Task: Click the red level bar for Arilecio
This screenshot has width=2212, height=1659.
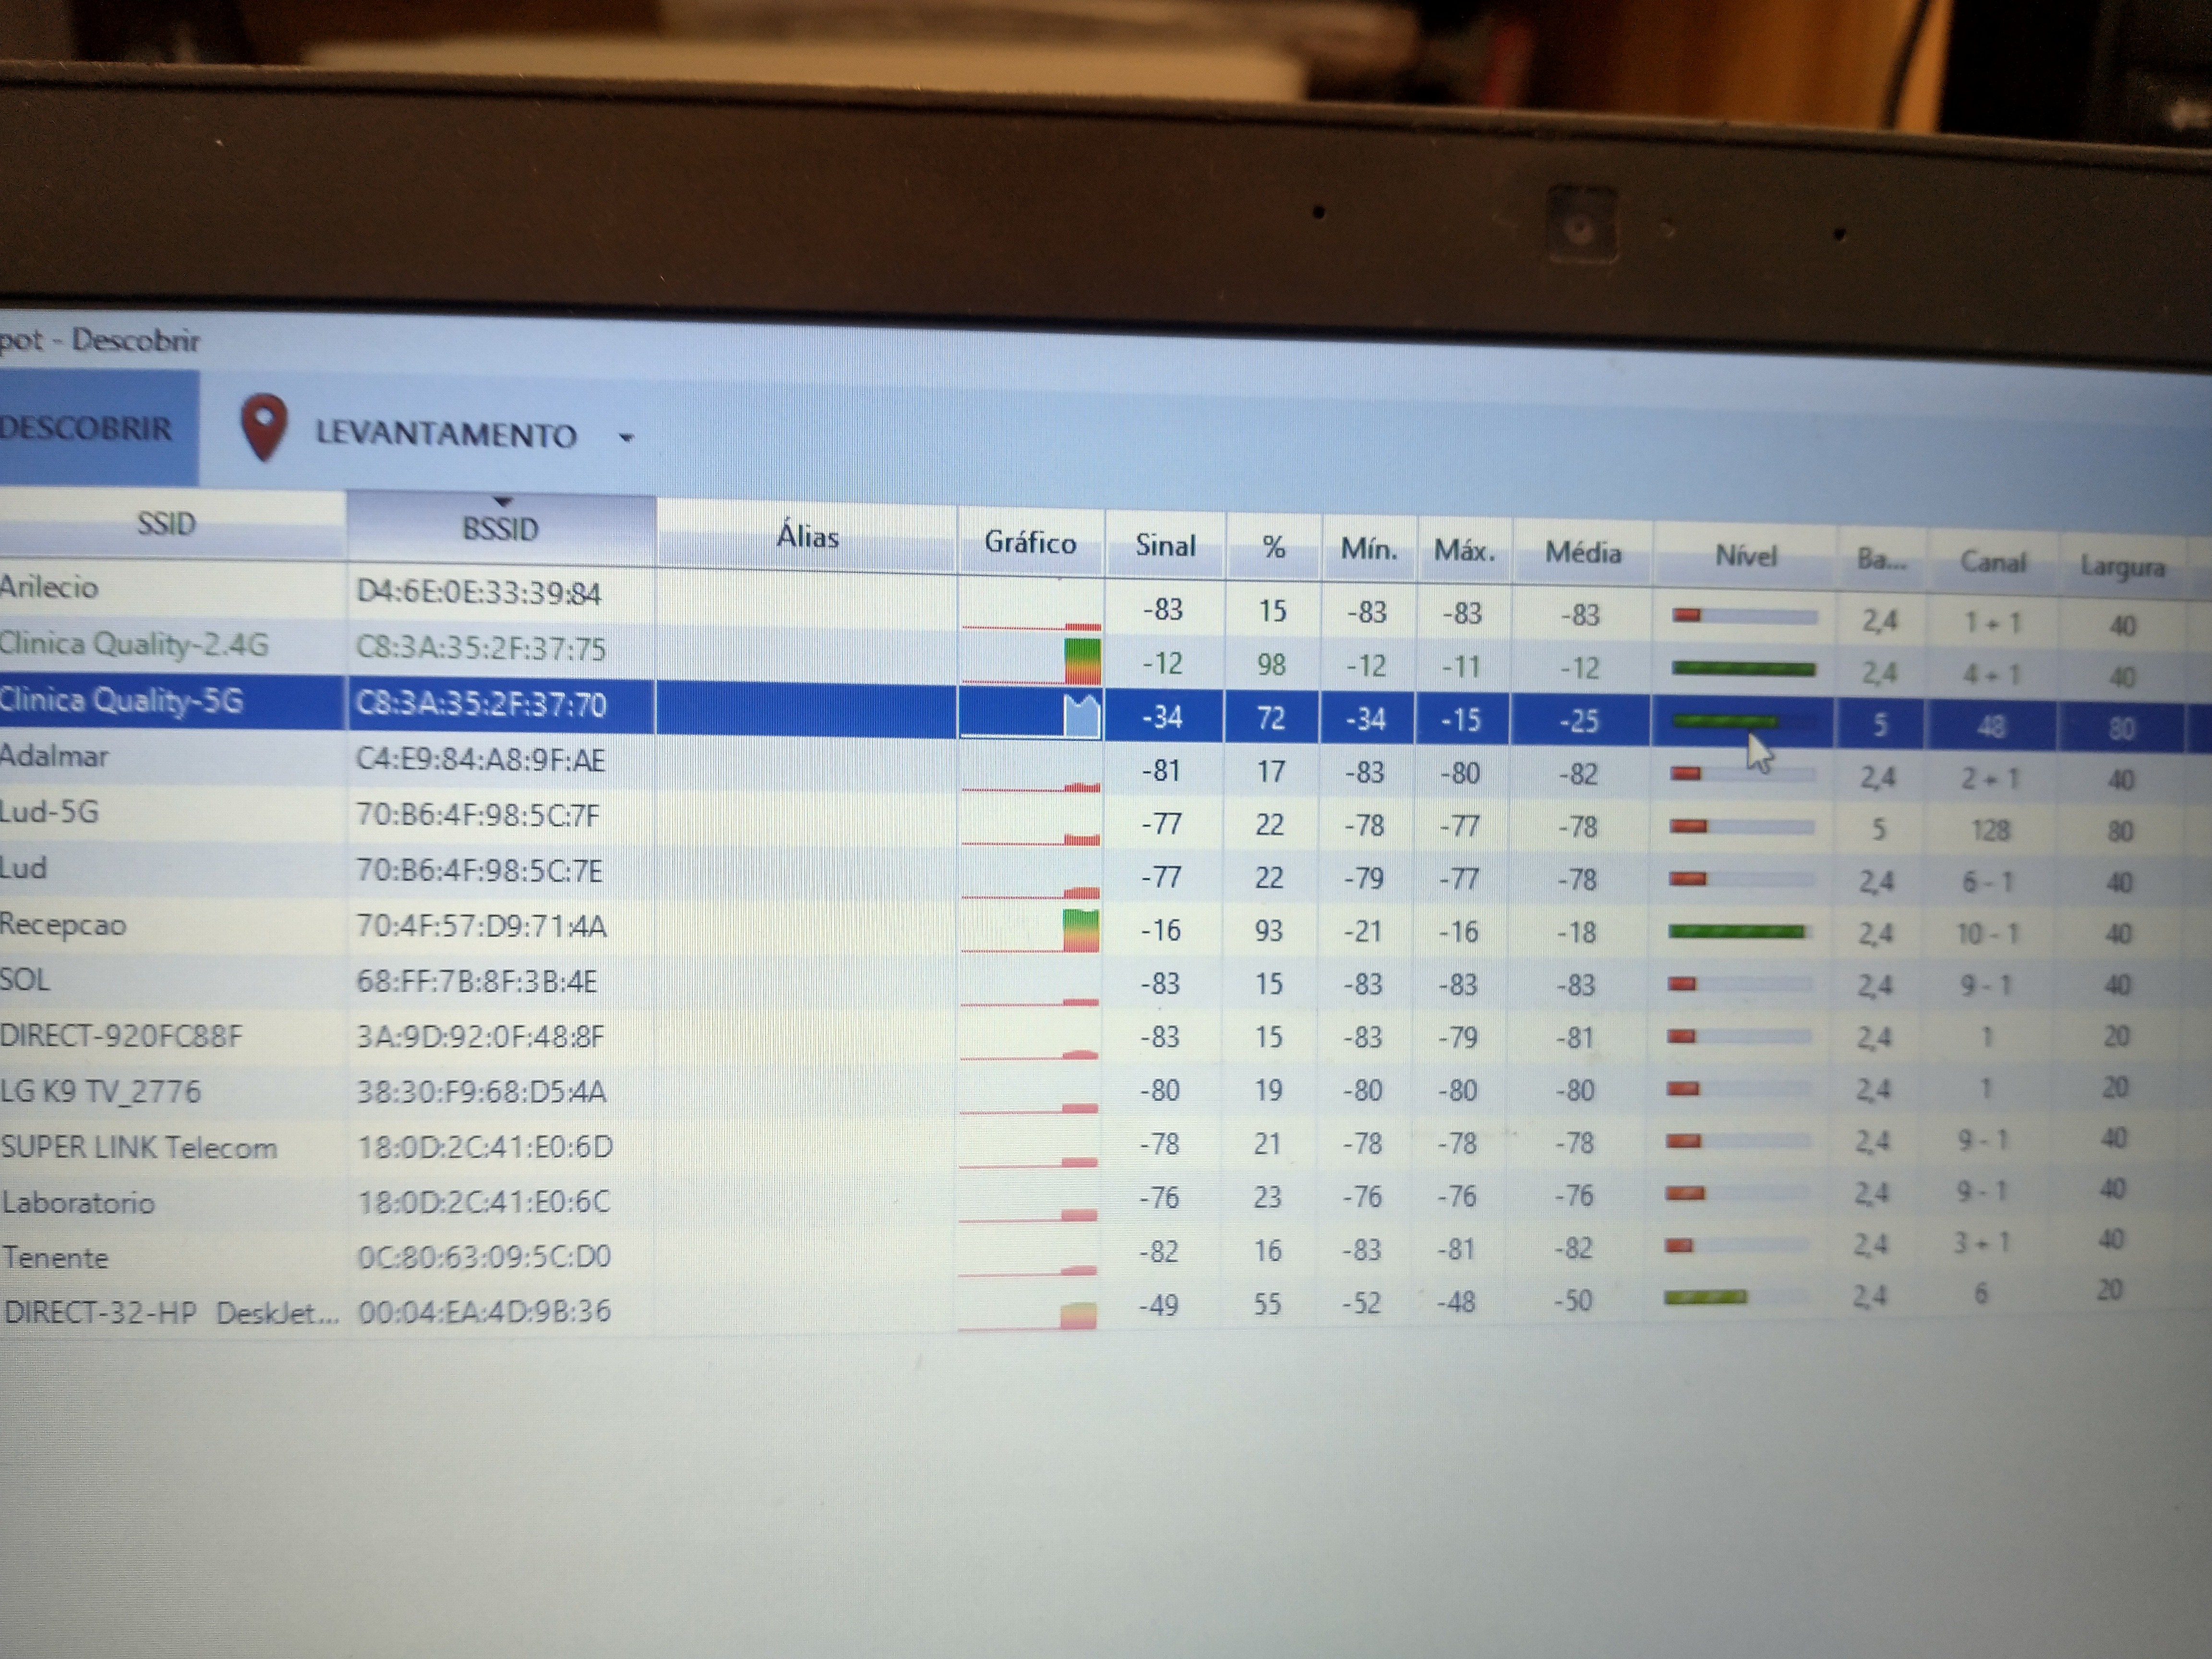Action: 1687,615
